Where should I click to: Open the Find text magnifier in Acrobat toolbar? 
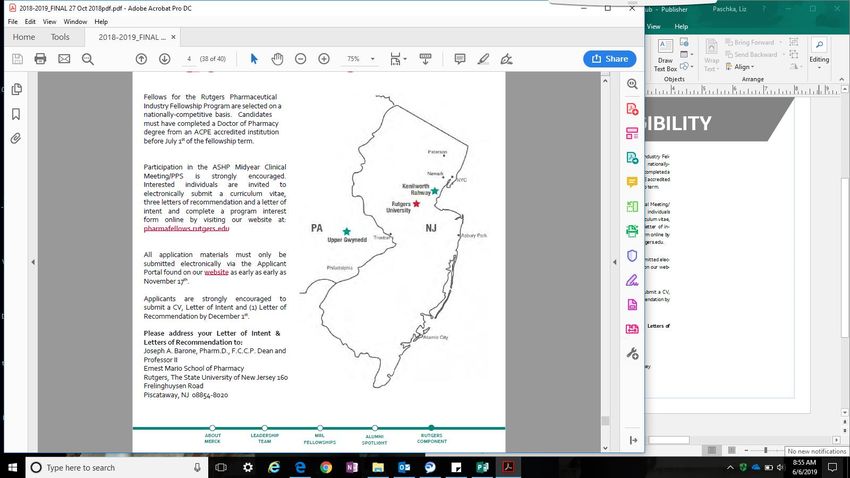88,59
